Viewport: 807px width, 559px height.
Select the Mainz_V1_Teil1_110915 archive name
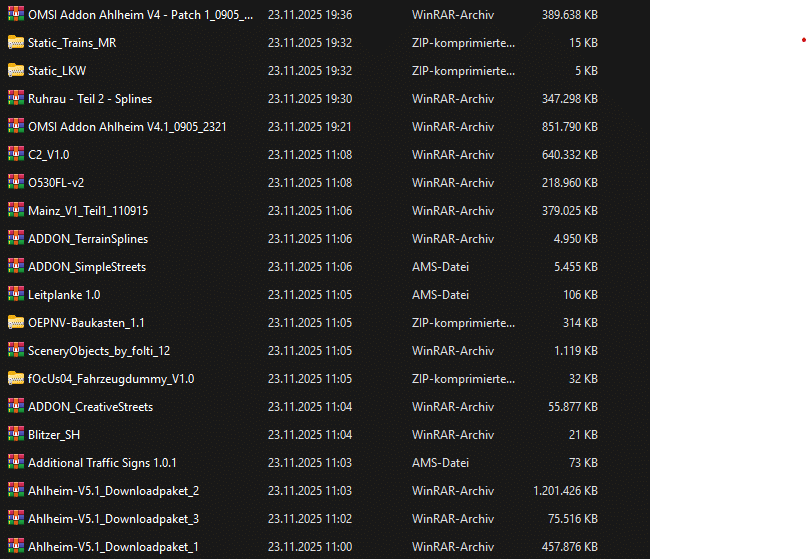pos(88,211)
